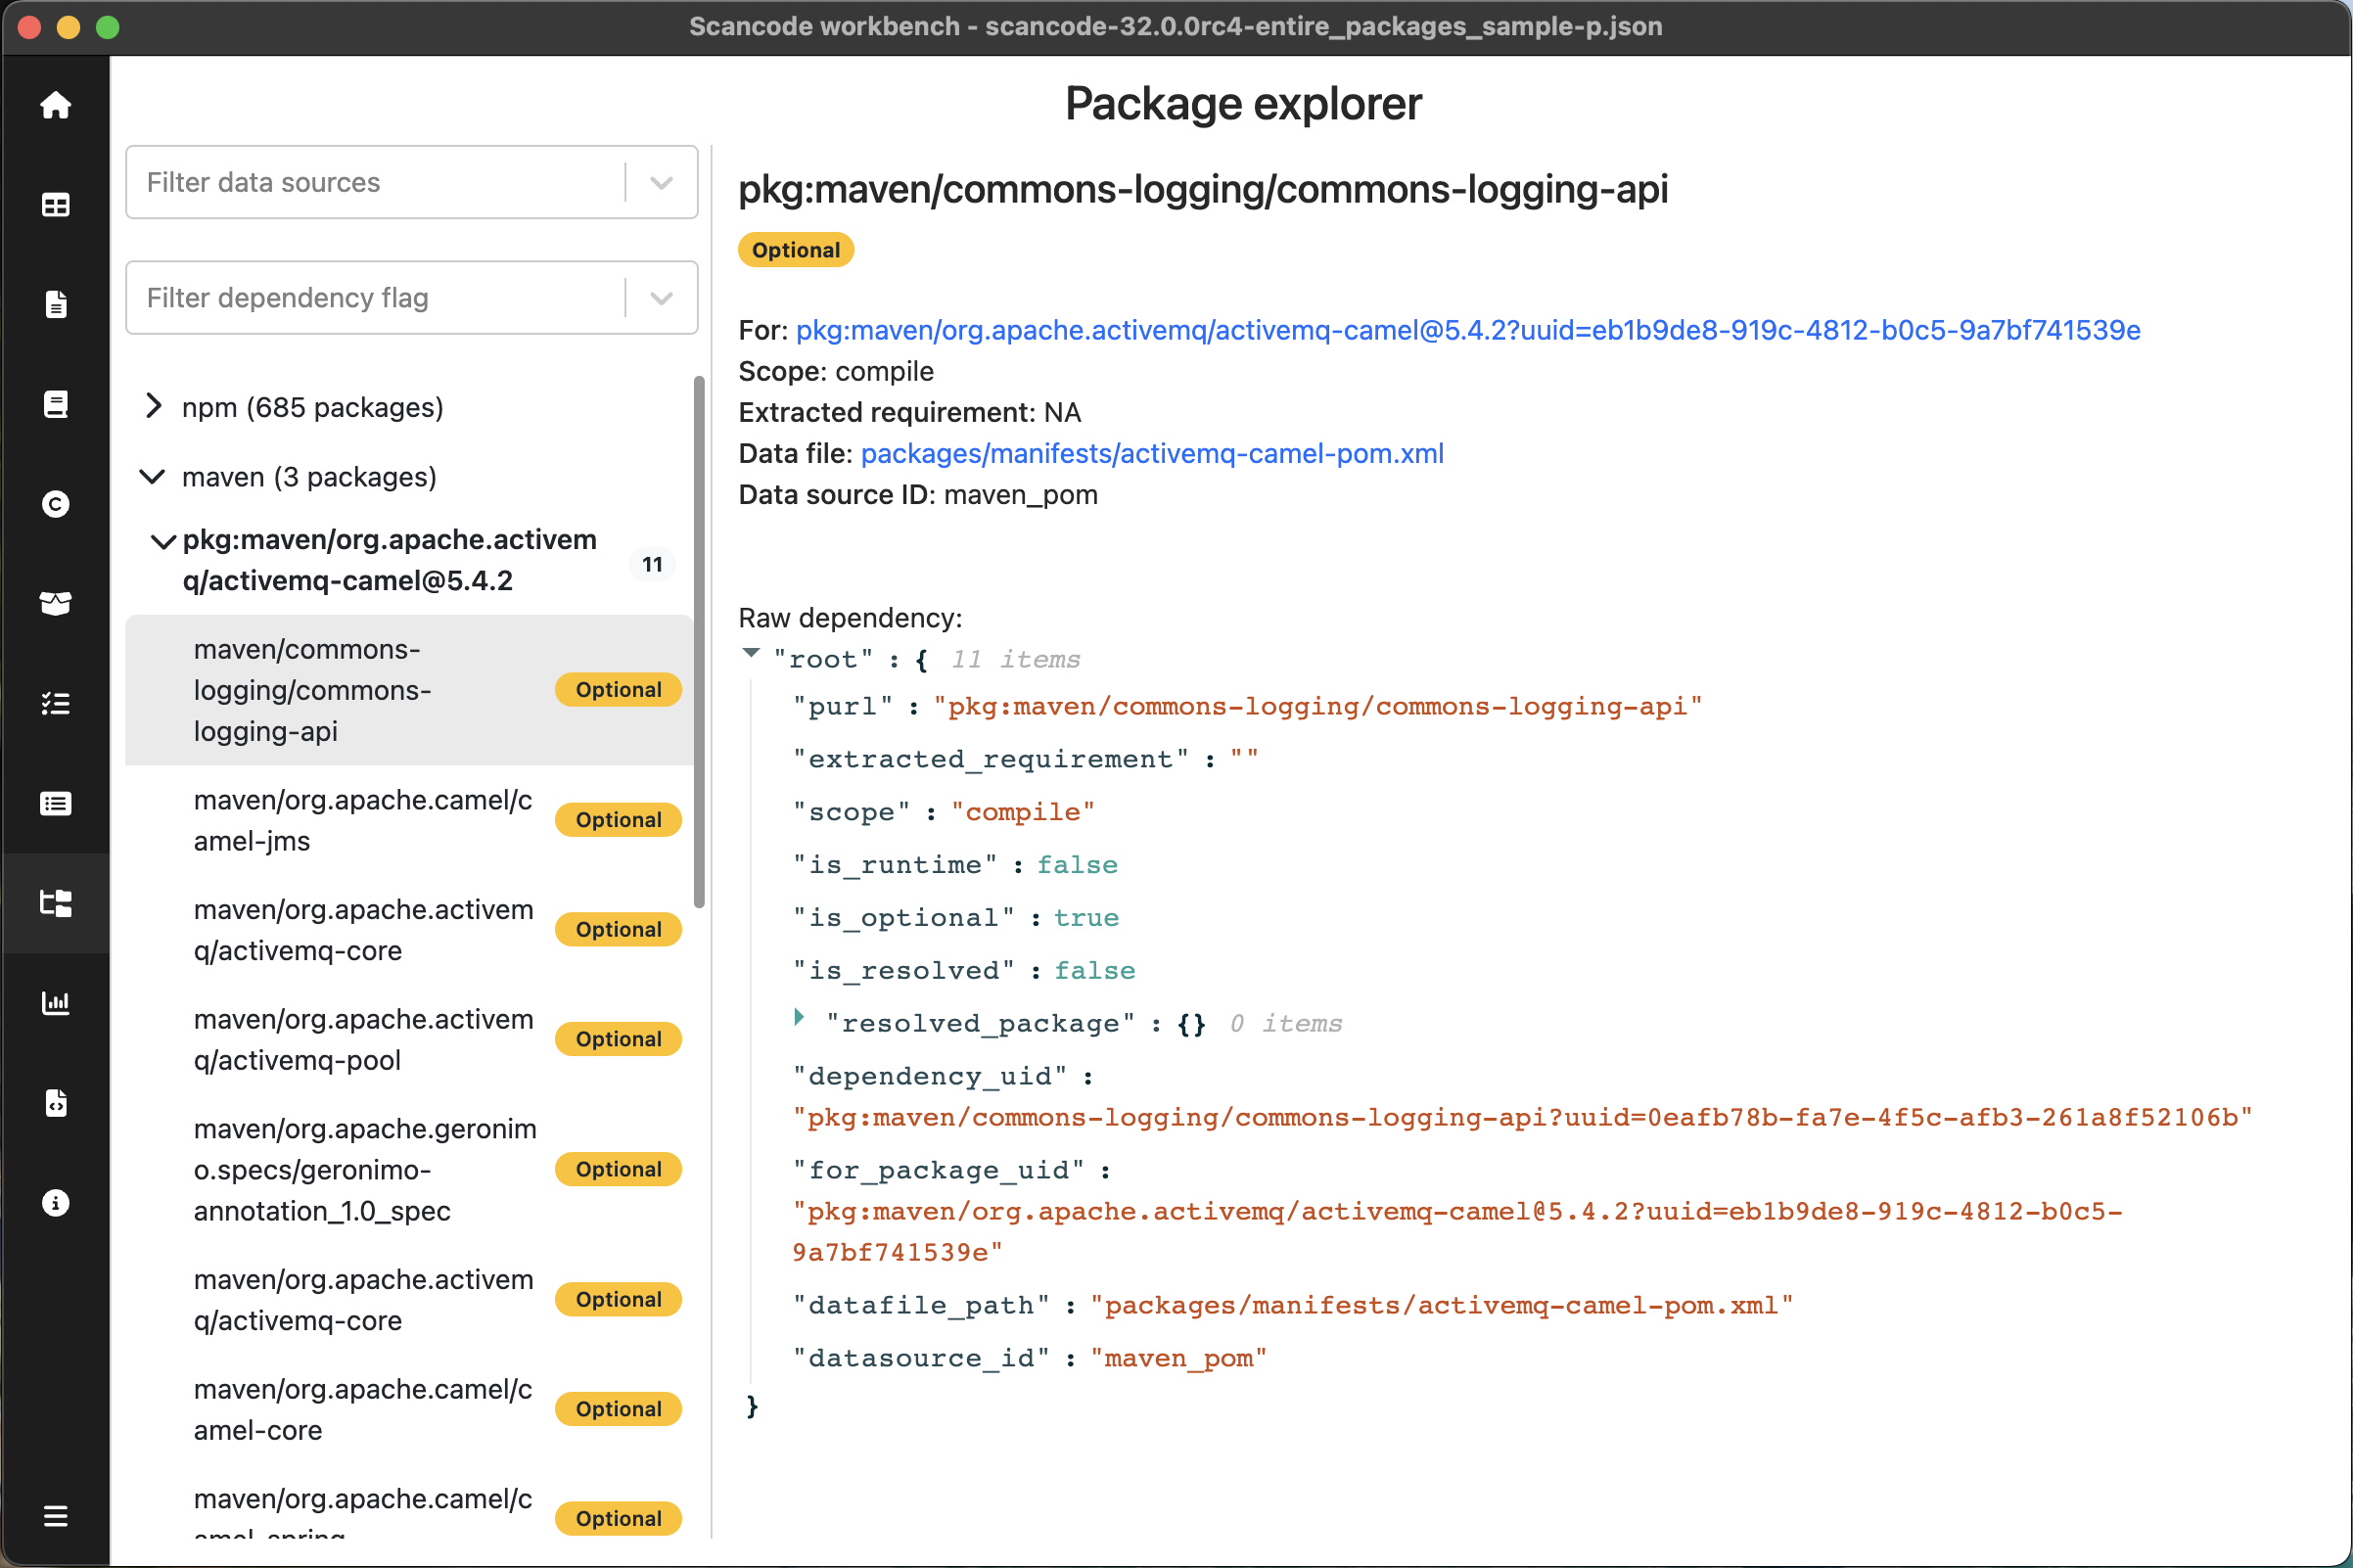Open the checklist tasks icon
Viewport: 2353px width, 1568px height.
click(x=56, y=704)
